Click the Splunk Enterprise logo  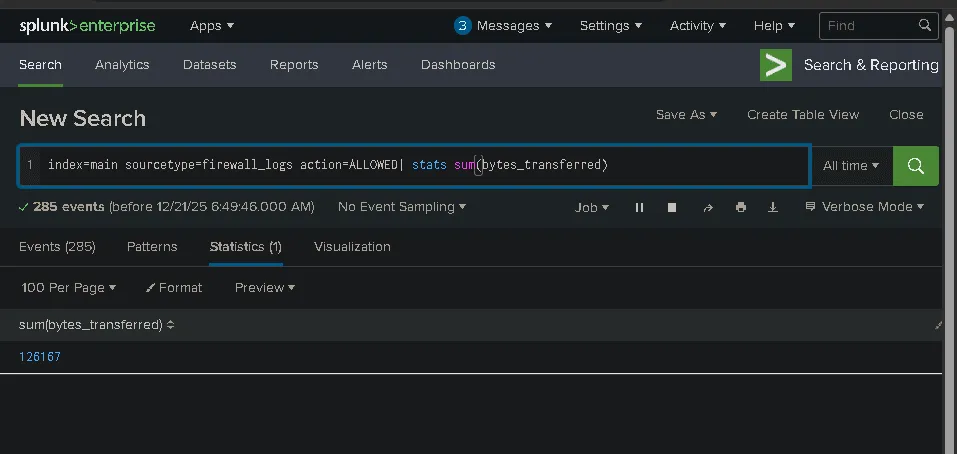87,25
